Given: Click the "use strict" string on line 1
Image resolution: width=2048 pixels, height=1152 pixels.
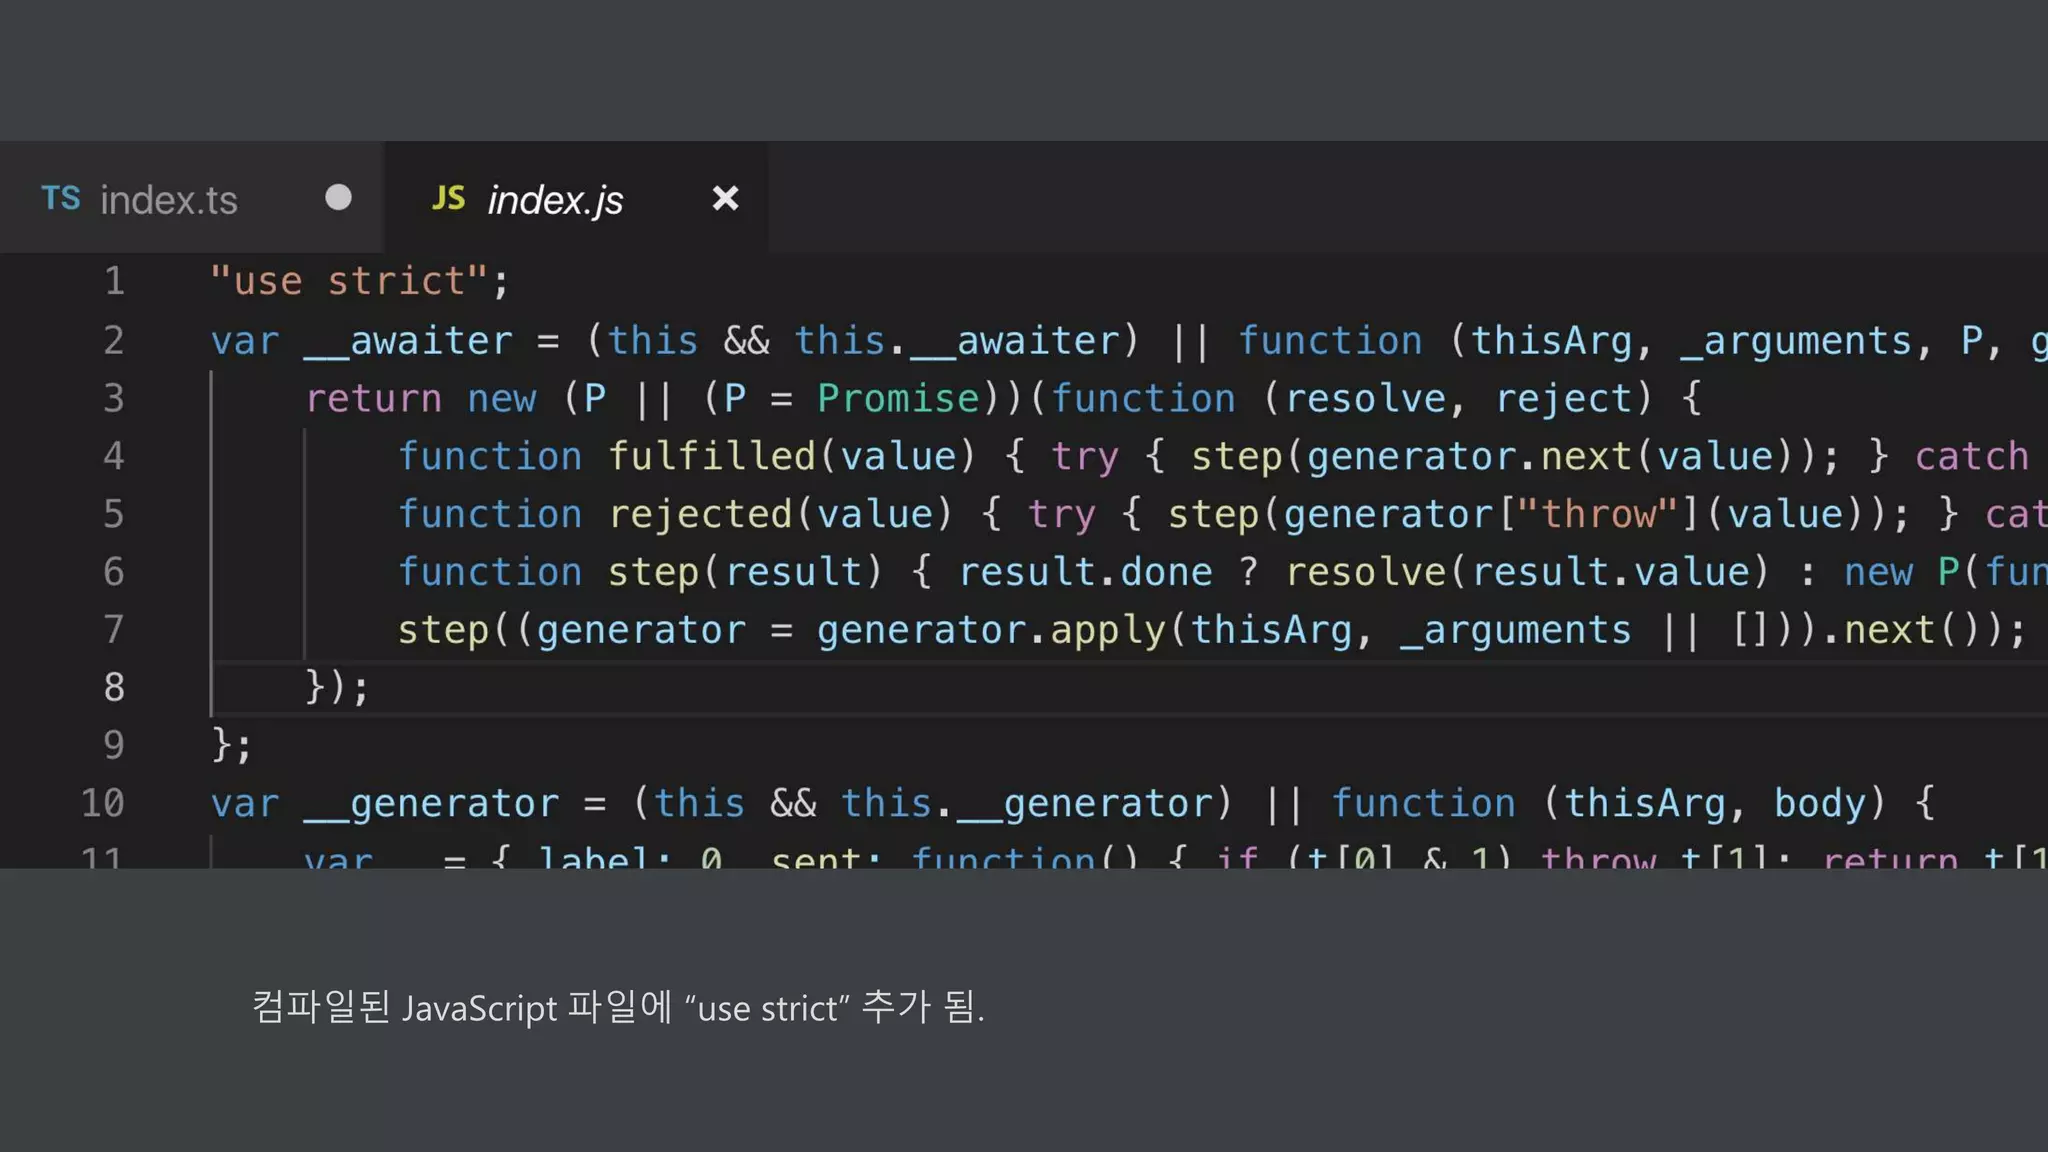Looking at the screenshot, I should tap(349, 281).
